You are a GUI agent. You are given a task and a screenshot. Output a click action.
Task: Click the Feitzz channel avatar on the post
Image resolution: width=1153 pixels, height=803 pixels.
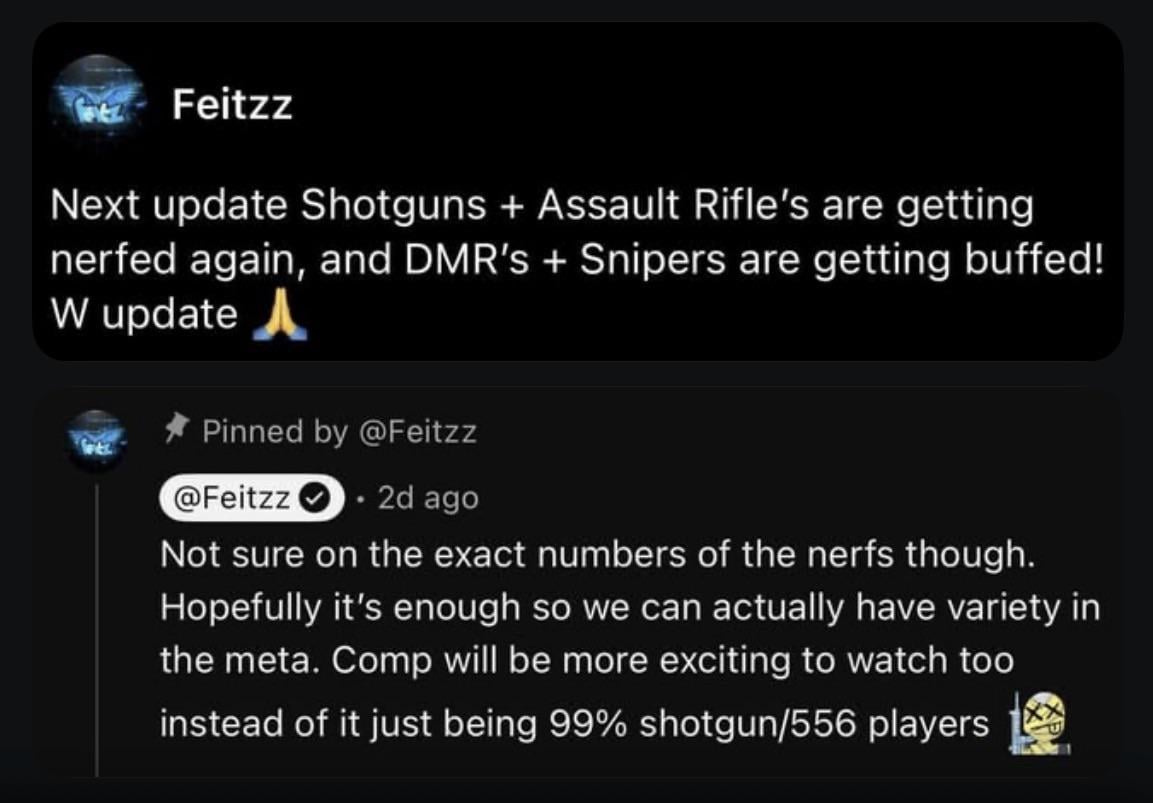click(98, 103)
